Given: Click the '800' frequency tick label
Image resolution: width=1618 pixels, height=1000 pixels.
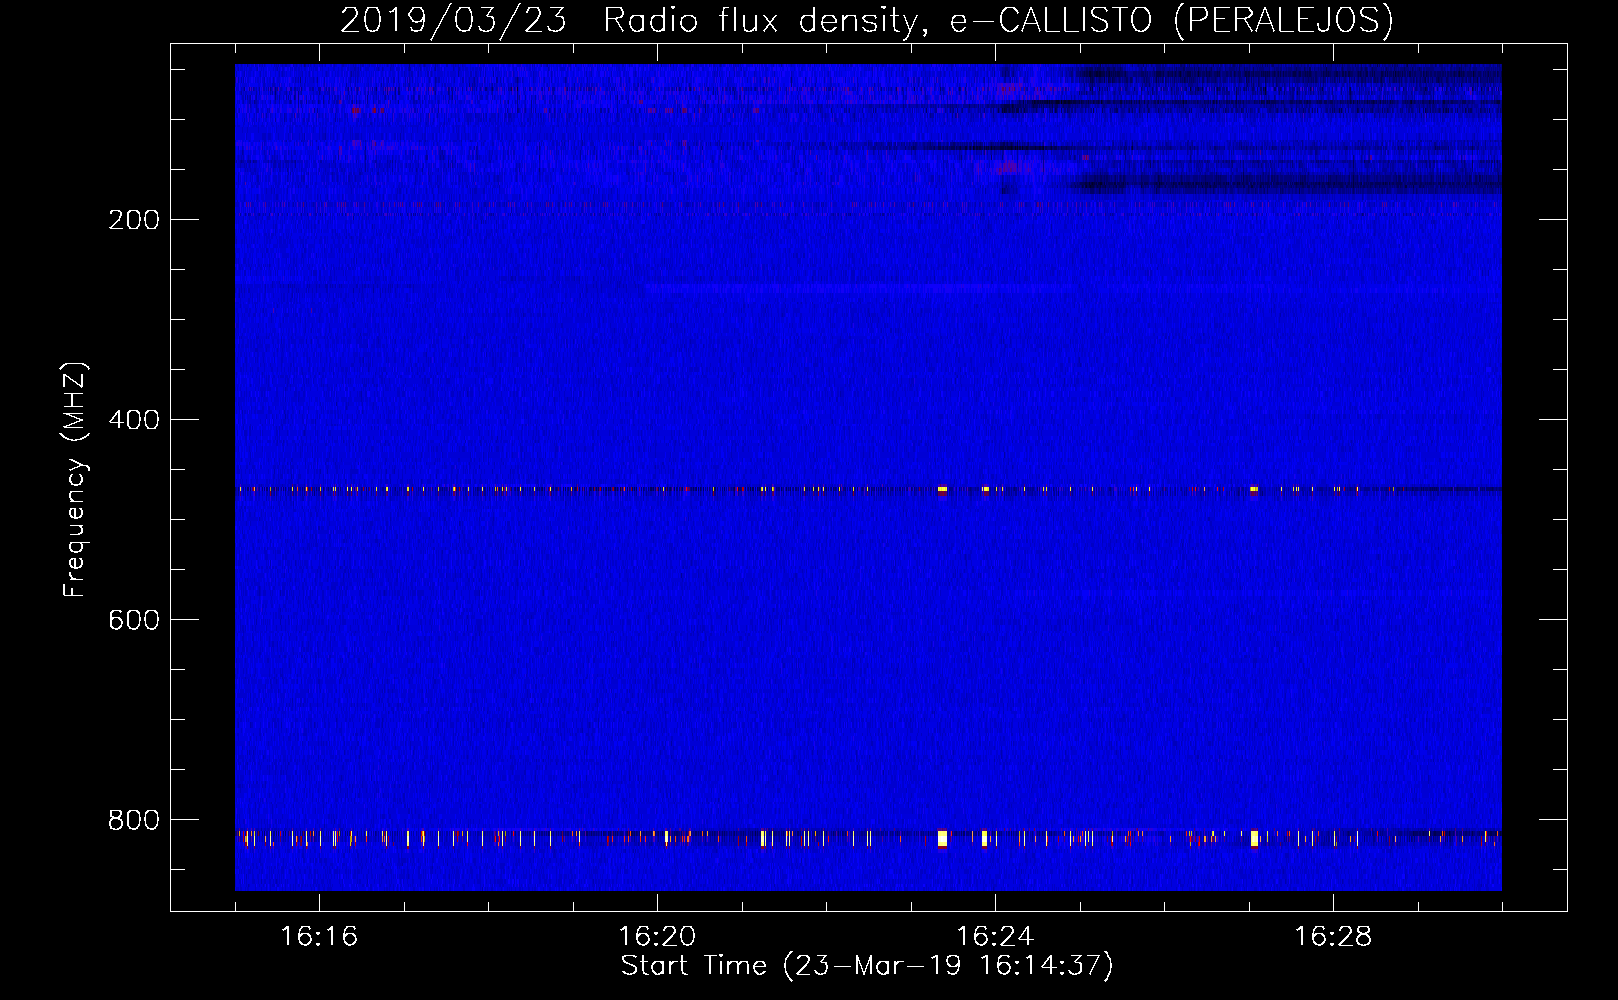Looking at the screenshot, I should pos(134,820).
